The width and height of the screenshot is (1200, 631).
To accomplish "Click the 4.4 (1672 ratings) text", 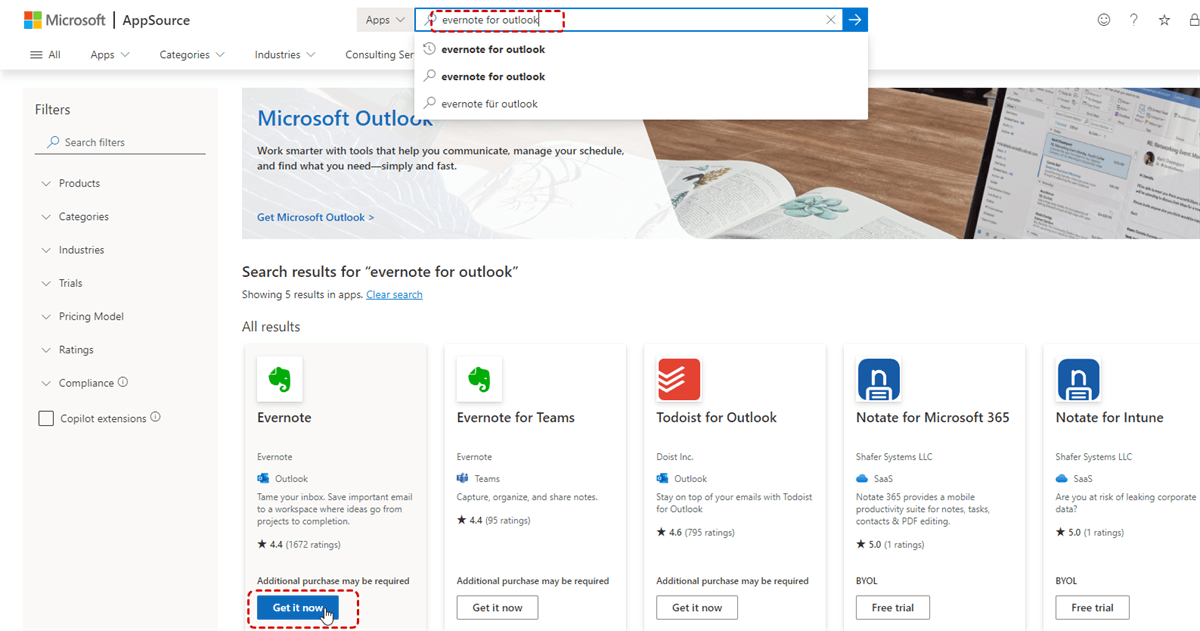I will [x=299, y=545].
